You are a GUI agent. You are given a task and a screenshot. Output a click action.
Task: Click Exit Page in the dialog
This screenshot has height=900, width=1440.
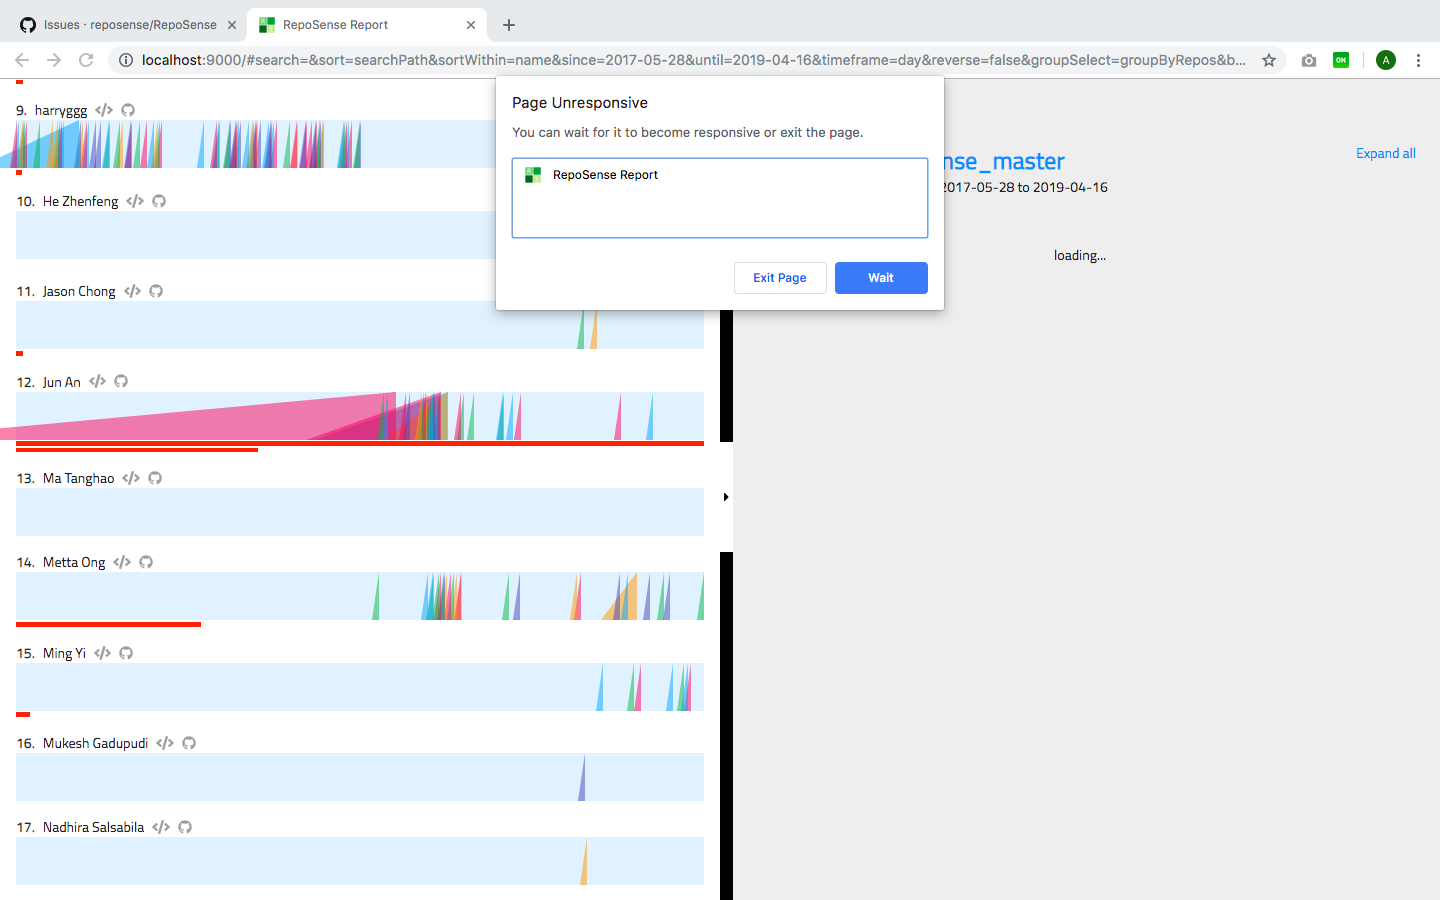780,278
